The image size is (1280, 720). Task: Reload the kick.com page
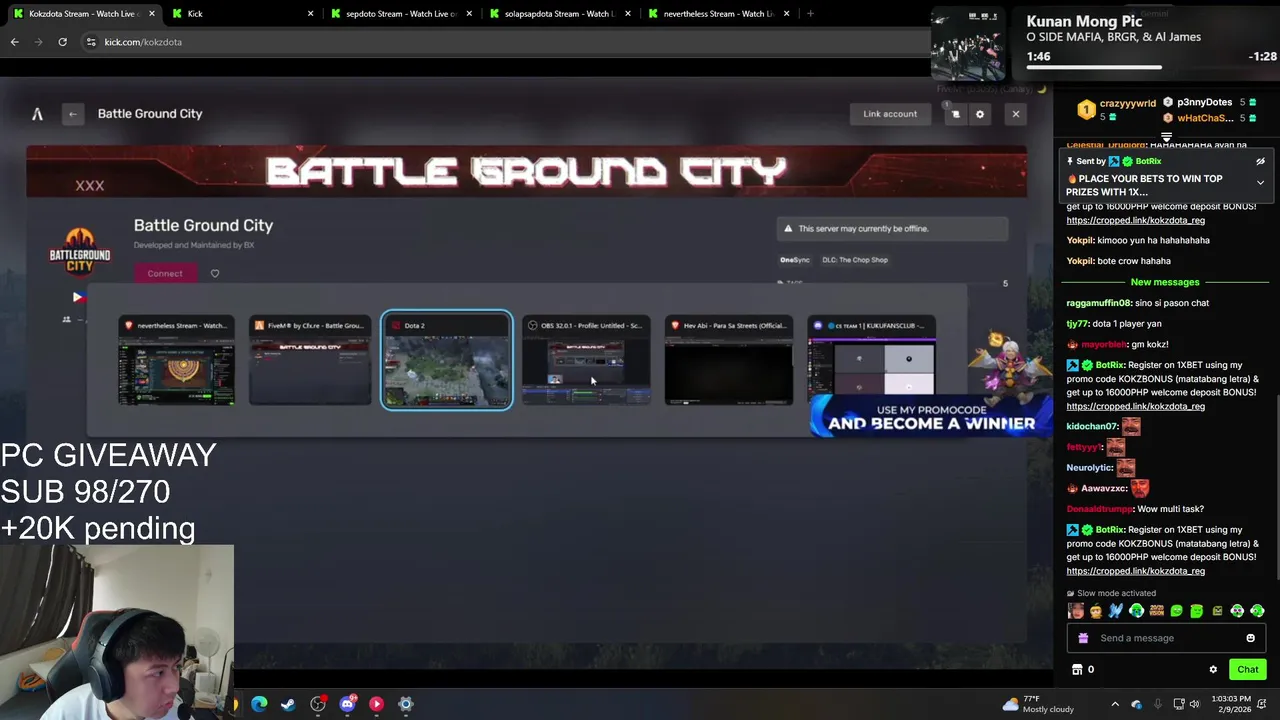coord(62,42)
